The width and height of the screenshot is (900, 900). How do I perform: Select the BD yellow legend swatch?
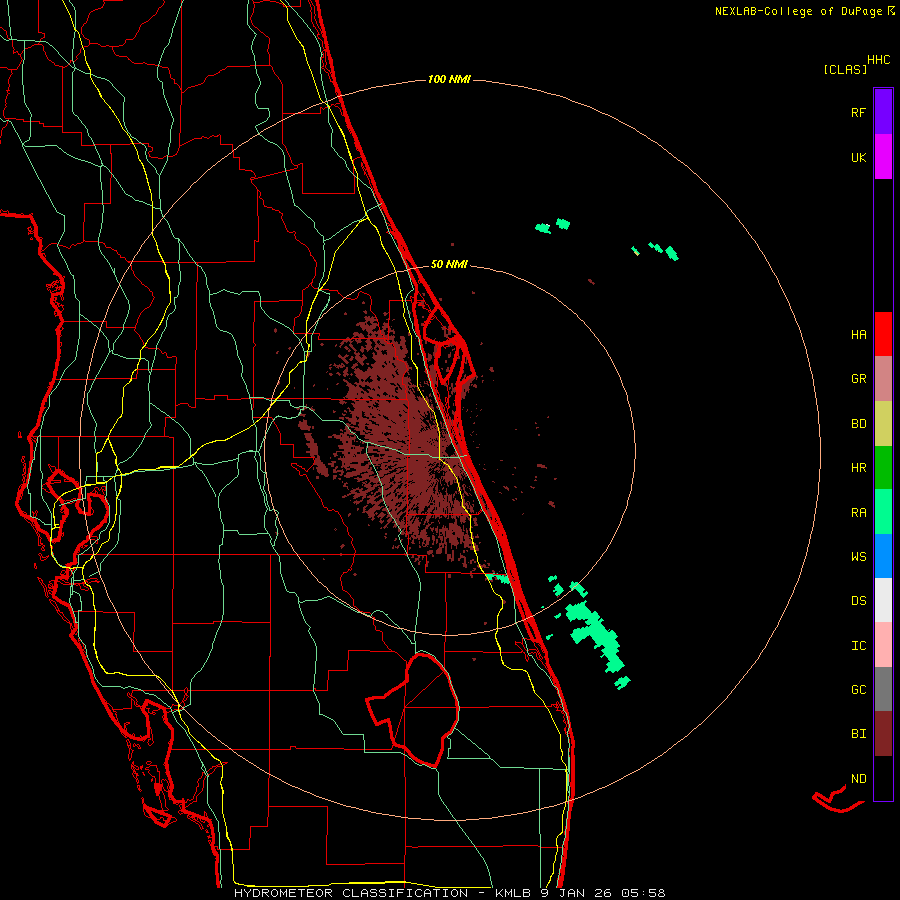(x=883, y=424)
